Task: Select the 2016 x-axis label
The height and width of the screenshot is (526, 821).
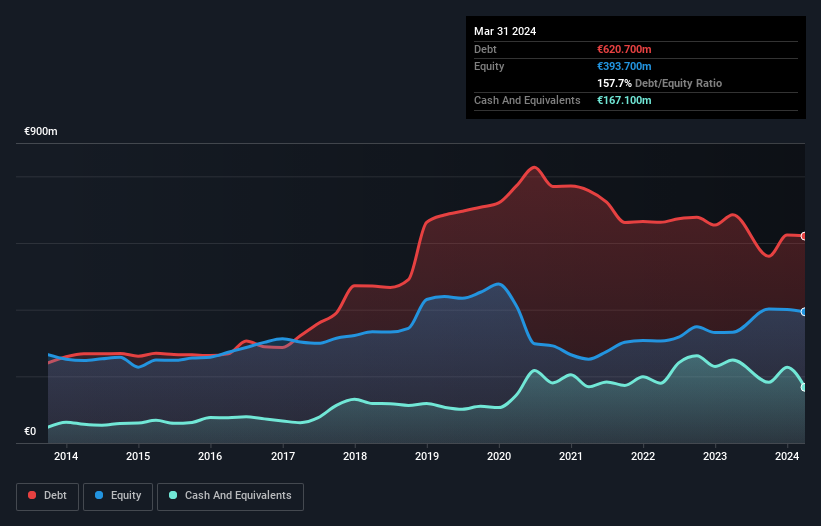Action: pos(210,456)
